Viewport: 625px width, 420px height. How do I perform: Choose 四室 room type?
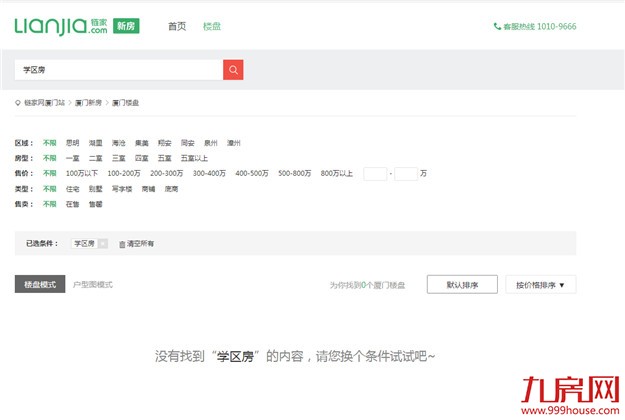142,158
